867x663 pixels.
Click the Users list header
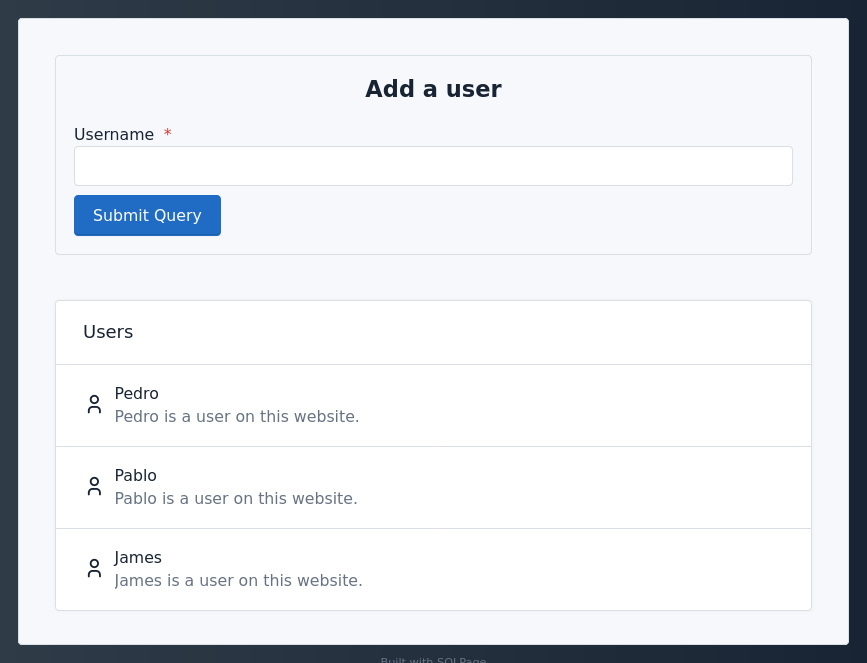tap(108, 332)
